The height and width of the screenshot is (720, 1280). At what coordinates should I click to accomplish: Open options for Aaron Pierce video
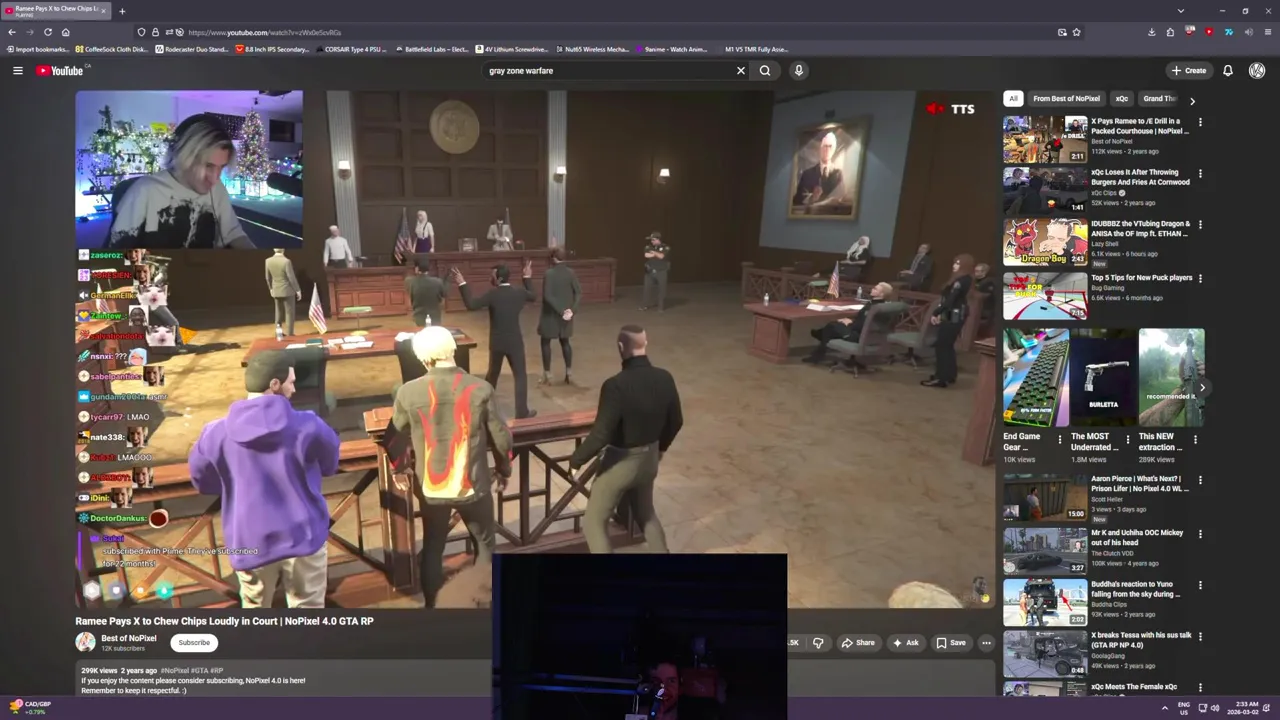point(1200,480)
